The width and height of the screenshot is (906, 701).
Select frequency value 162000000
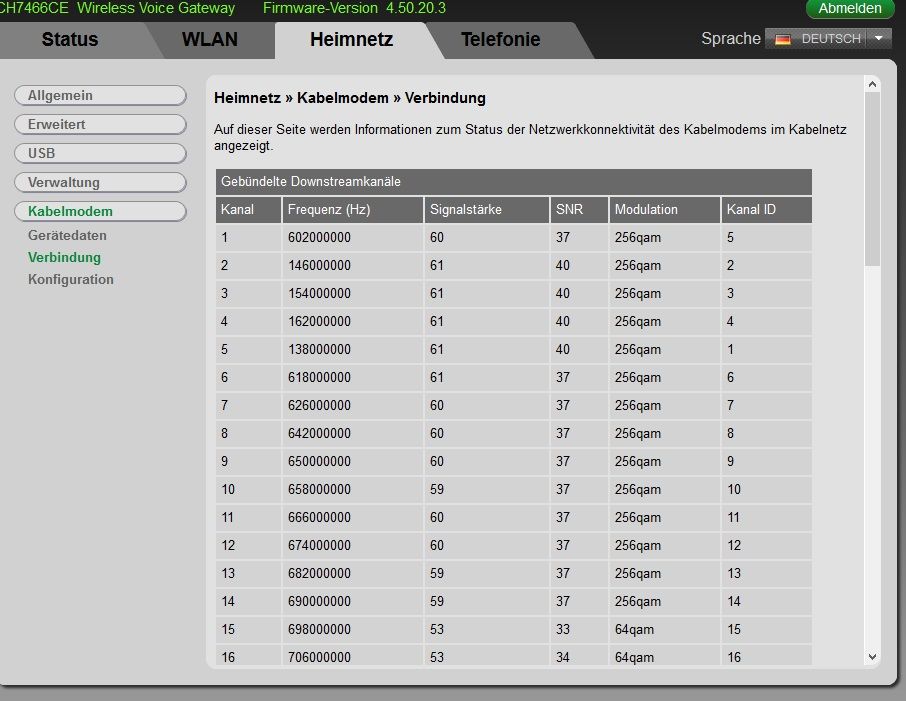[320, 321]
